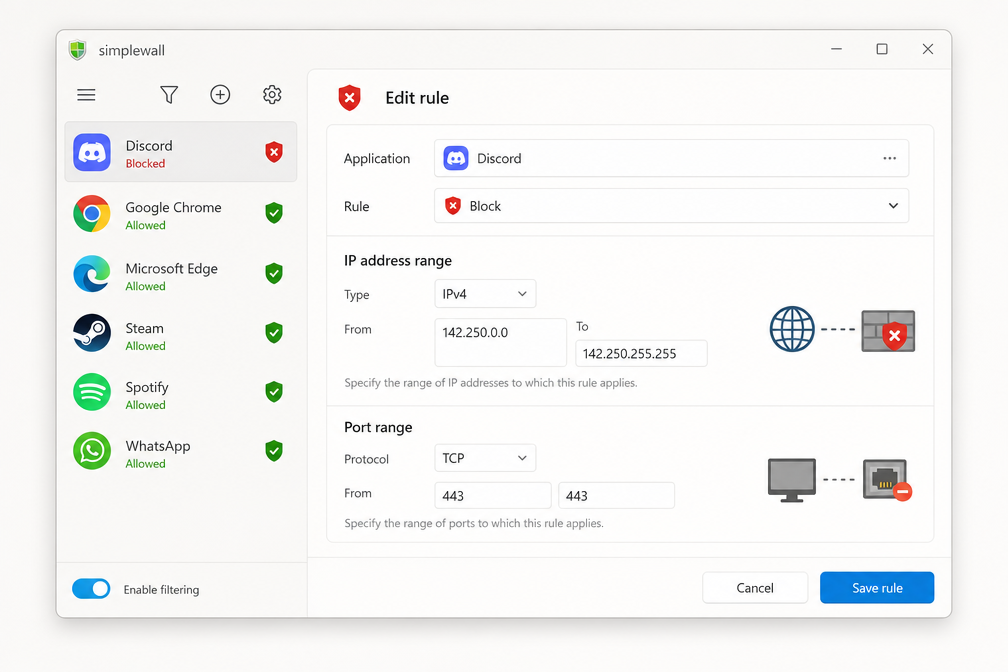Image resolution: width=1008 pixels, height=672 pixels.
Task: Click the computer monitor icon in Port range
Action: pyautogui.click(x=792, y=480)
